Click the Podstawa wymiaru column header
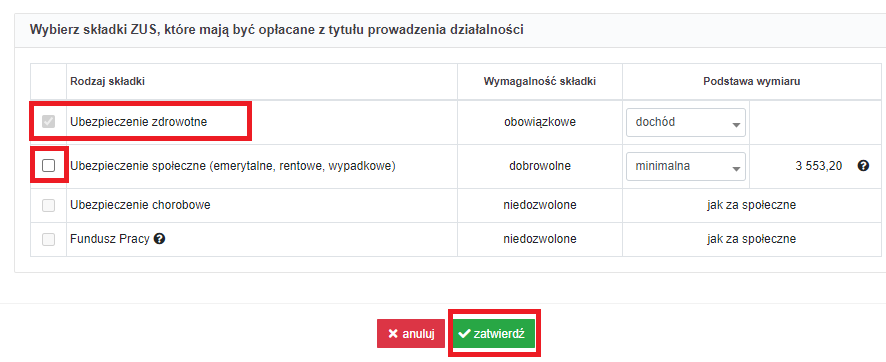This screenshot has height=362, width=886. 752,81
